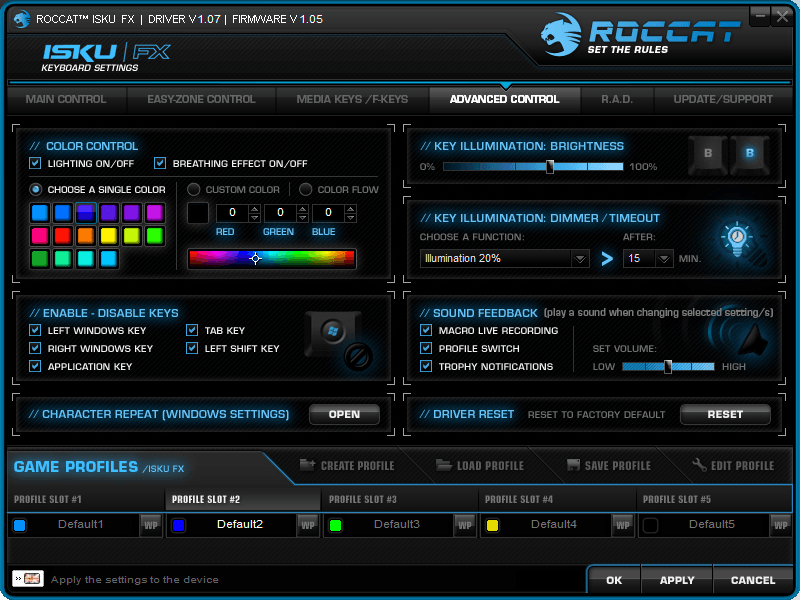The height and width of the screenshot is (600, 800).
Task: Toggle the Tab Key checkbox
Action: pyautogui.click(x=192, y=330)
